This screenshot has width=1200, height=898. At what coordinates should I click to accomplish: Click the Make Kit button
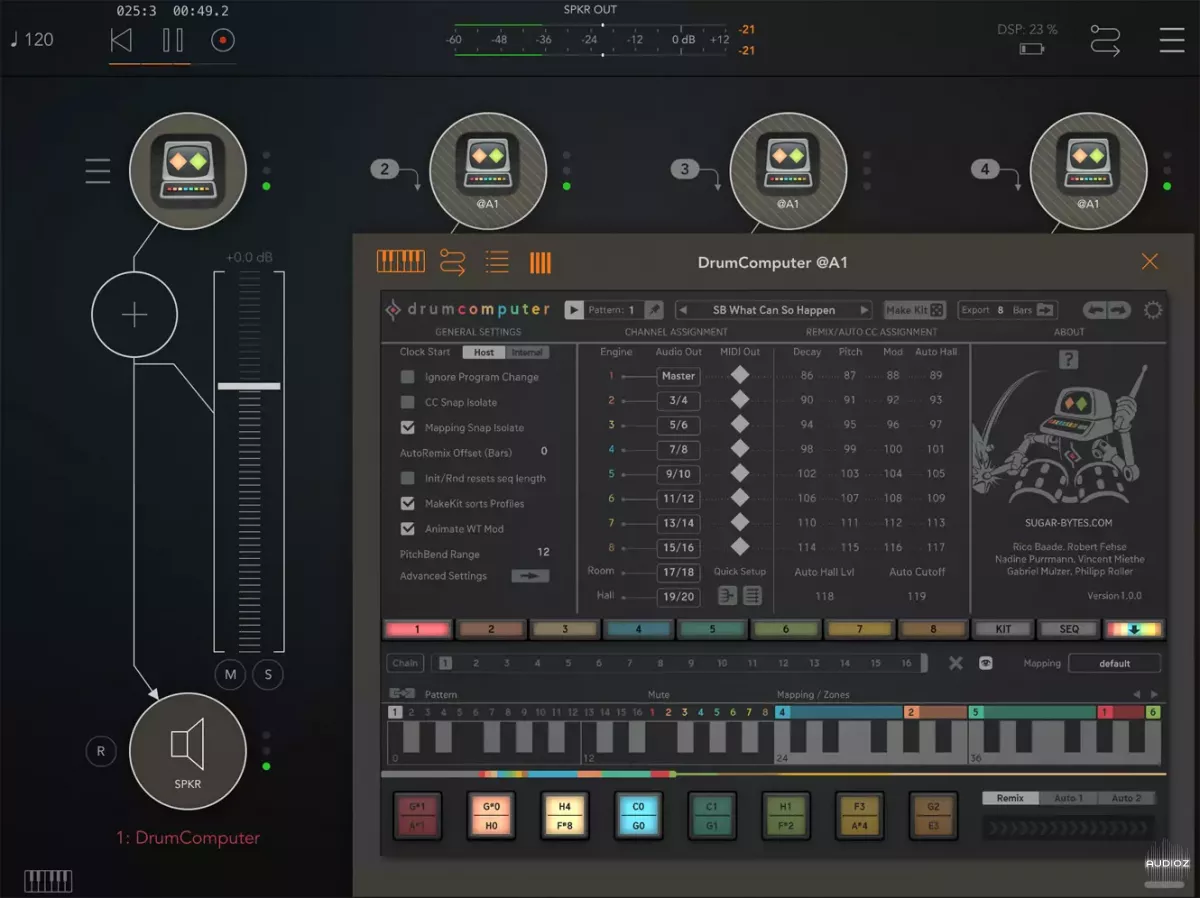[x=914, y=310]
